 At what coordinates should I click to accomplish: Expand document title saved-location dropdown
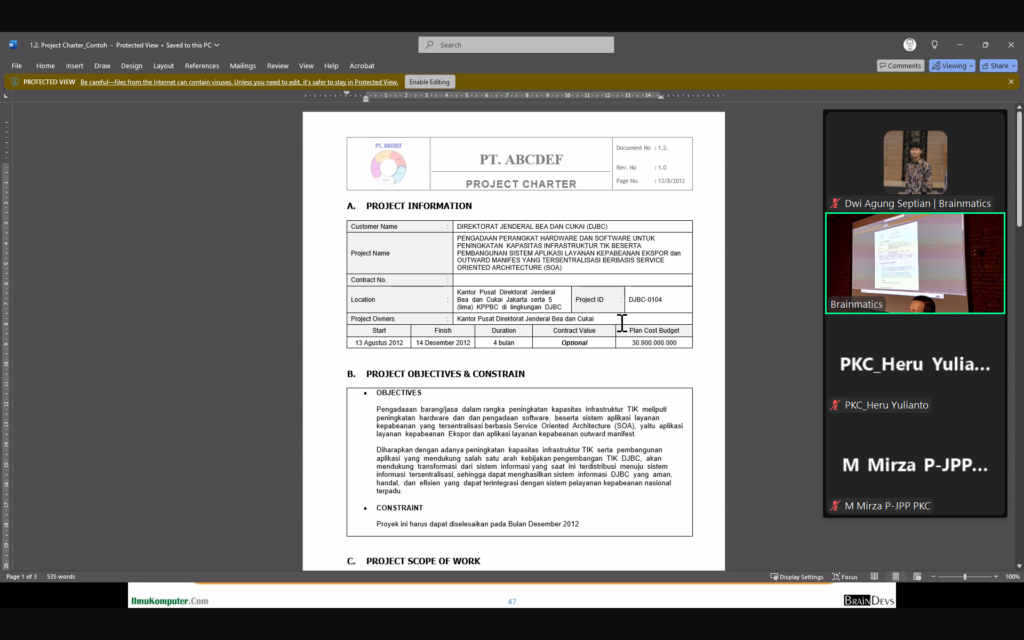[x=217, y=45]
